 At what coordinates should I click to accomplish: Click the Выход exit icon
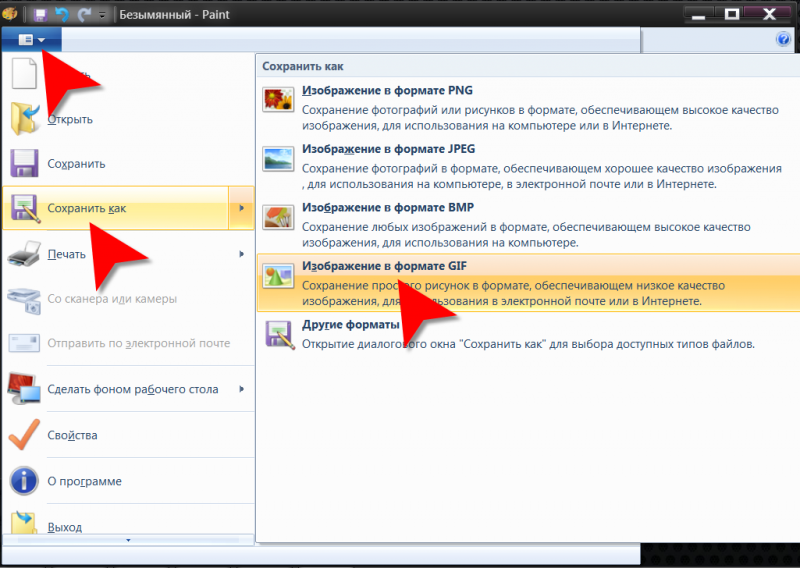point(24,522)
